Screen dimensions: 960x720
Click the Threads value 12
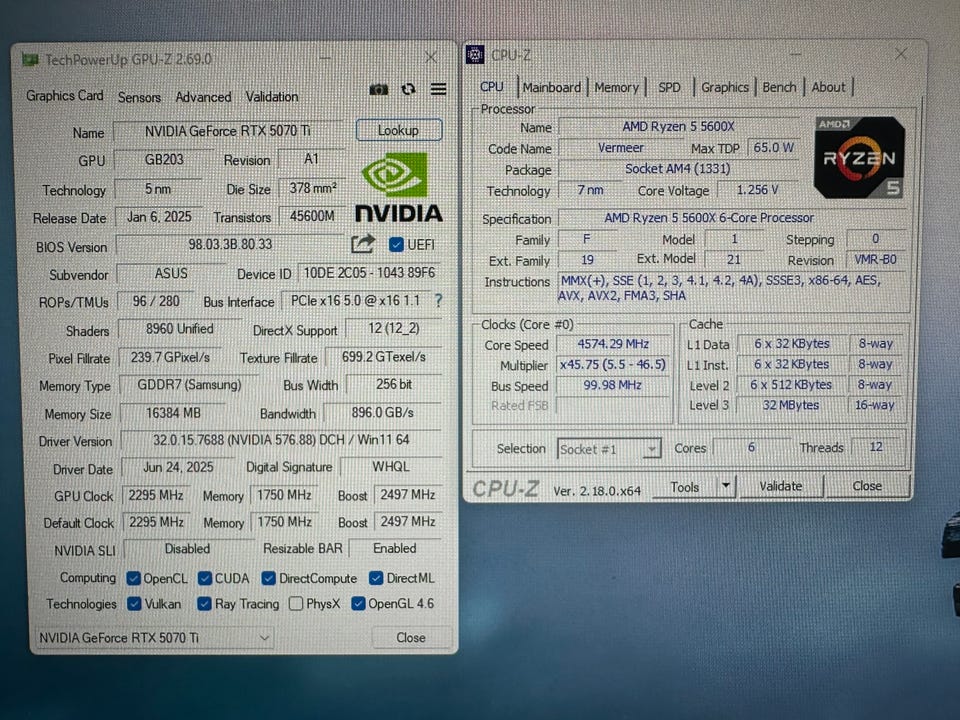pyautogui.click(x=876, y=447)
